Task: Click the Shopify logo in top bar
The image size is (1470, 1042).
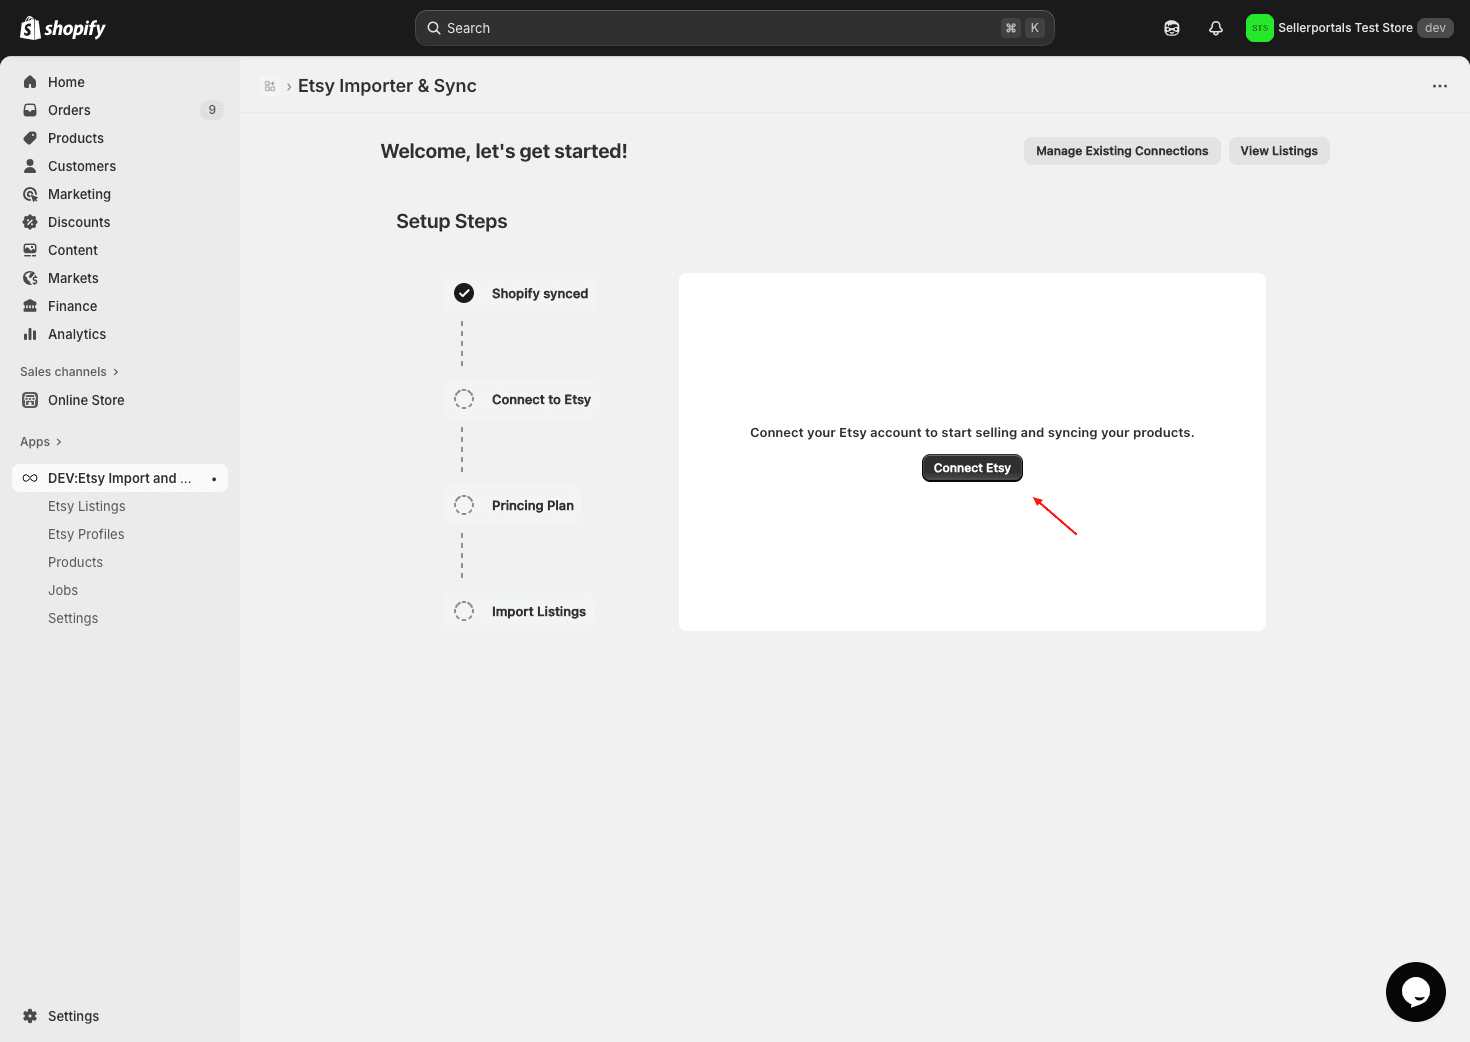Action: (63, 28)
